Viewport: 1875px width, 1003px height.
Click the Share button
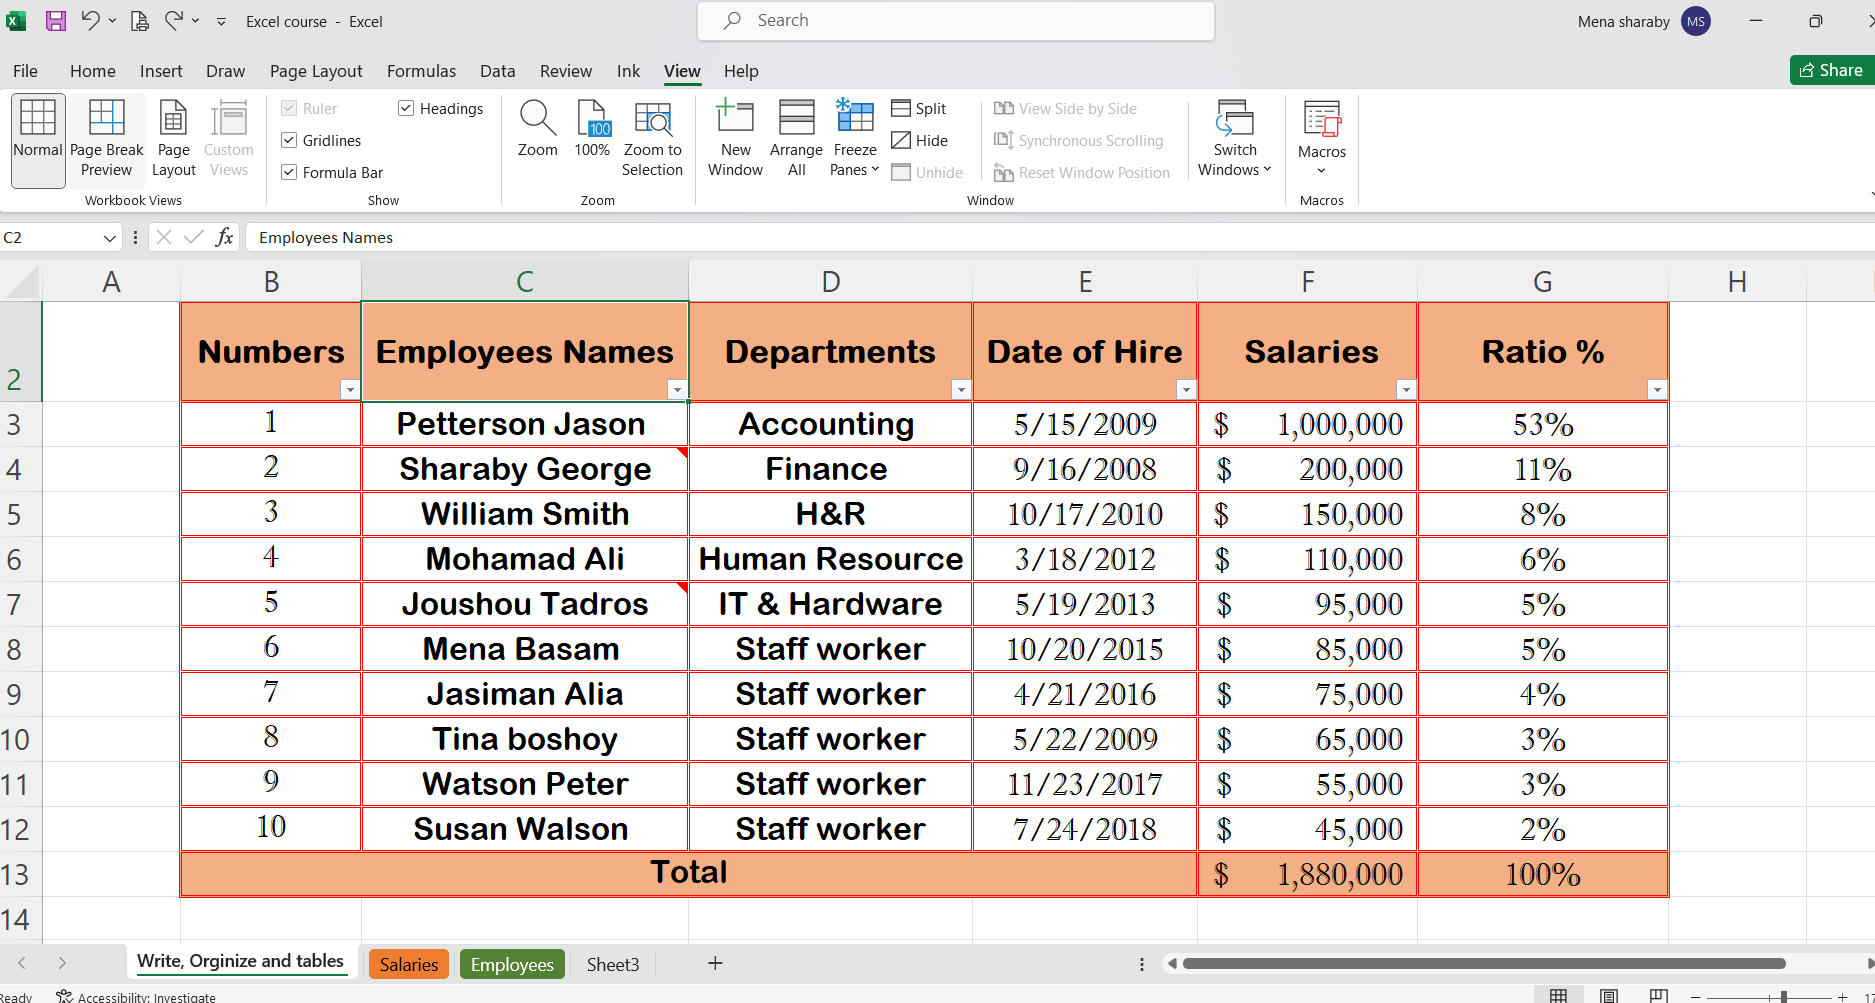(1831, 70)
